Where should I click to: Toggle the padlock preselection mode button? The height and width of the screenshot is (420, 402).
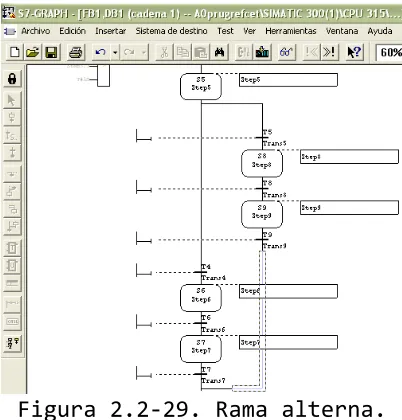[12, 79]
